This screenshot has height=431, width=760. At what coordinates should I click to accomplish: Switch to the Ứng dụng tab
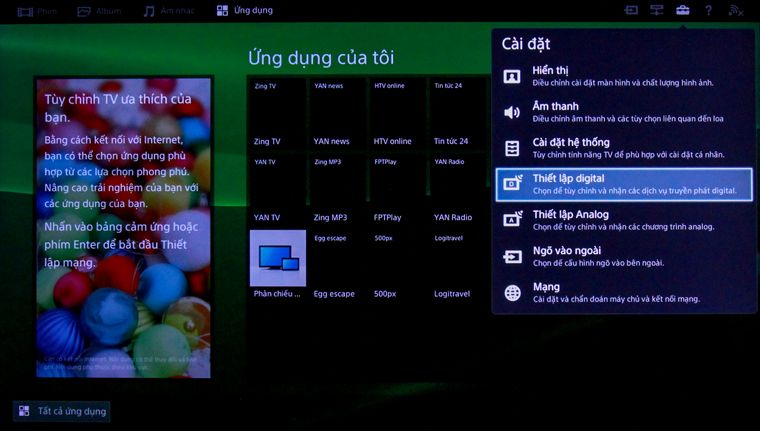[245, 11]
